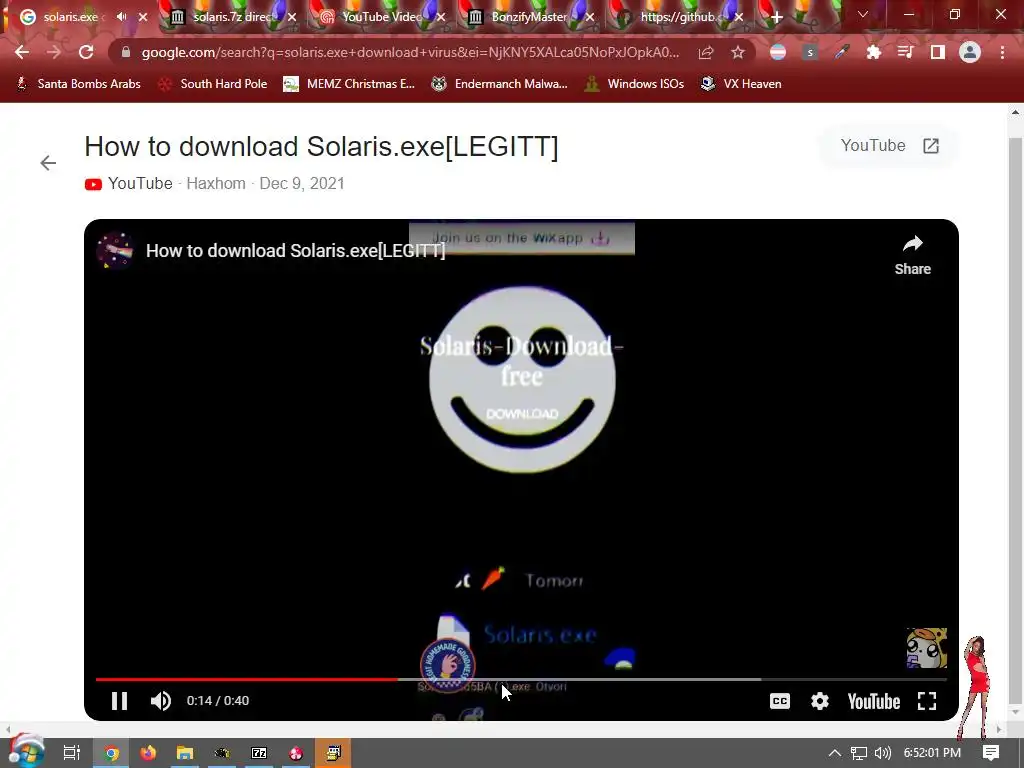Click the scroll up arrow of the page scrollbar

1015,112
